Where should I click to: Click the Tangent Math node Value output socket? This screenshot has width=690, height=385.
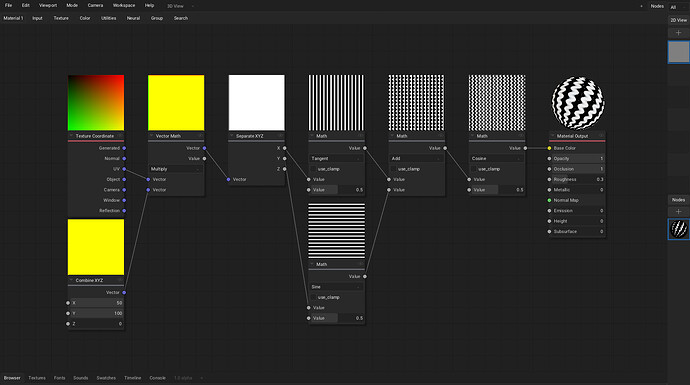365,148
